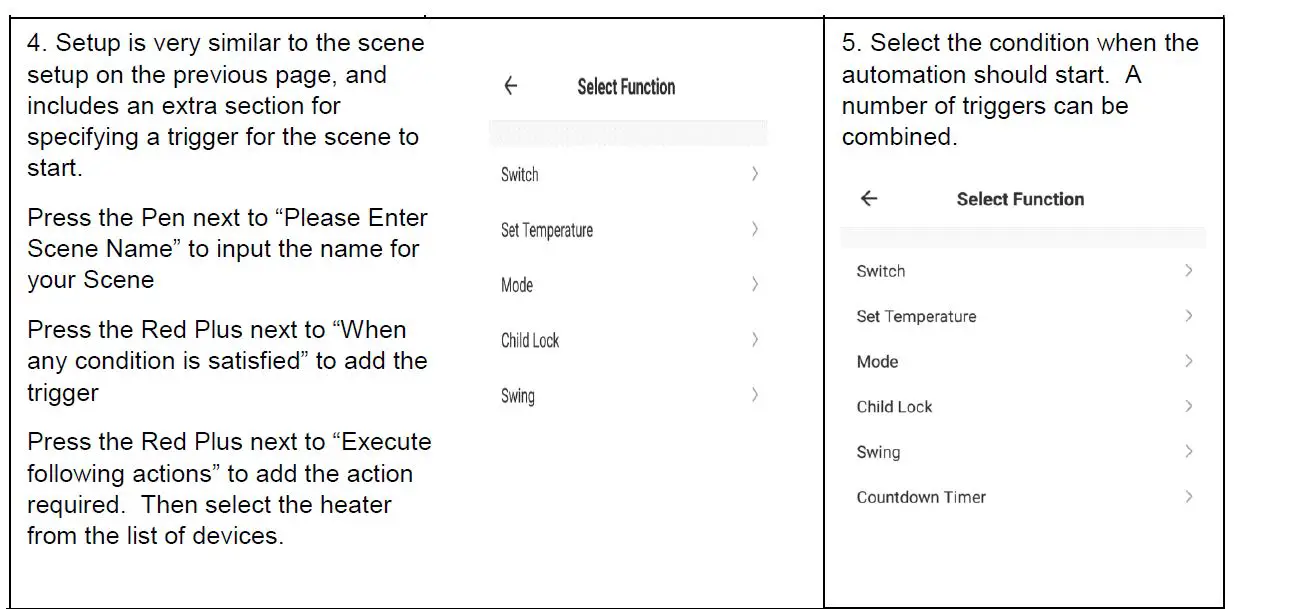
Task: Expand Switch chevron in right list
Action: coord(1188,271)
